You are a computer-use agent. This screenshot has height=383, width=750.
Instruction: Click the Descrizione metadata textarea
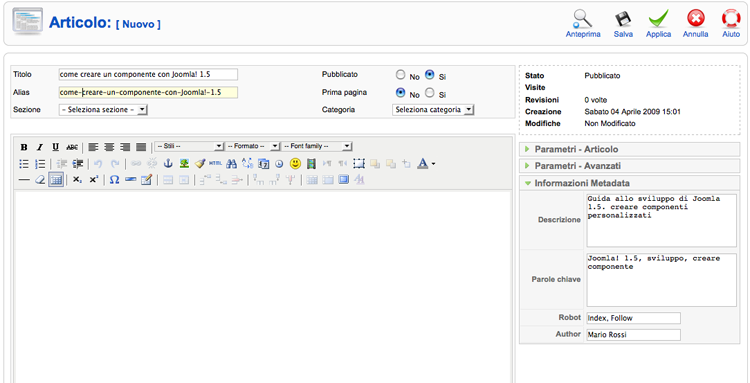[662, 220]
